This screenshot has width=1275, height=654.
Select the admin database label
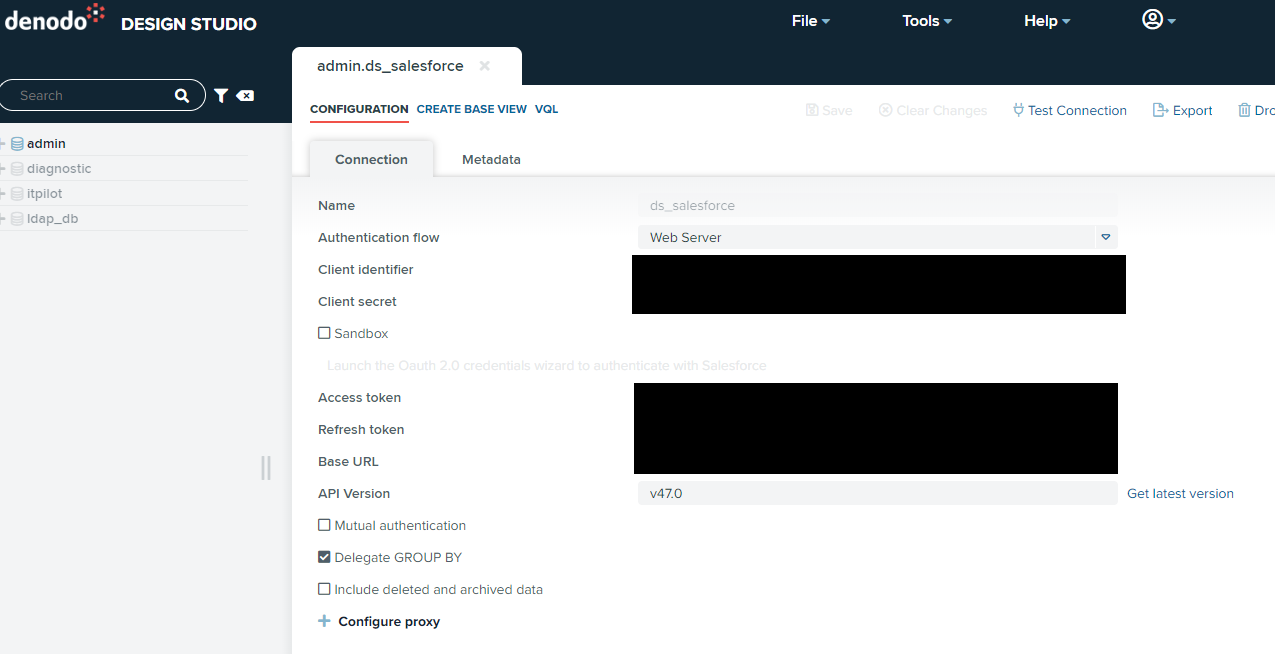(x=46, y=144)
